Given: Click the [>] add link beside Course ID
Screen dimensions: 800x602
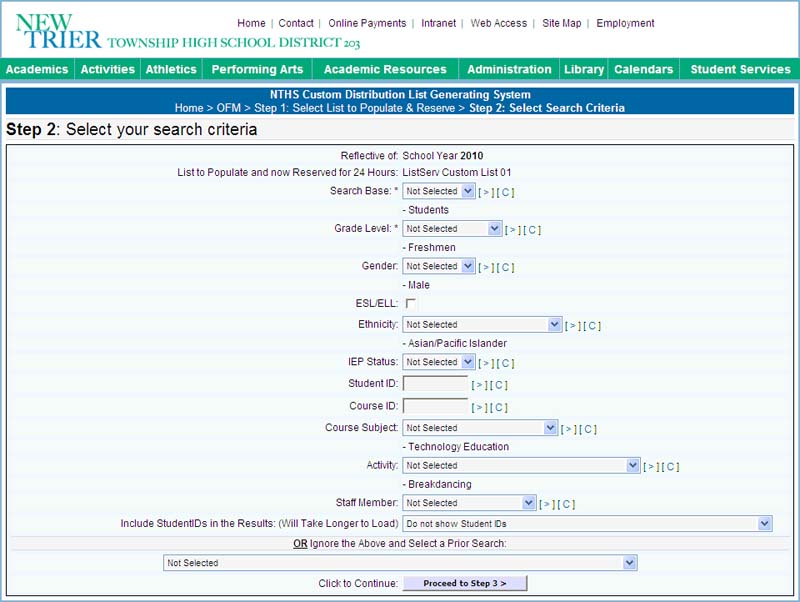Looking at the screenshot, I should (480, 408).
